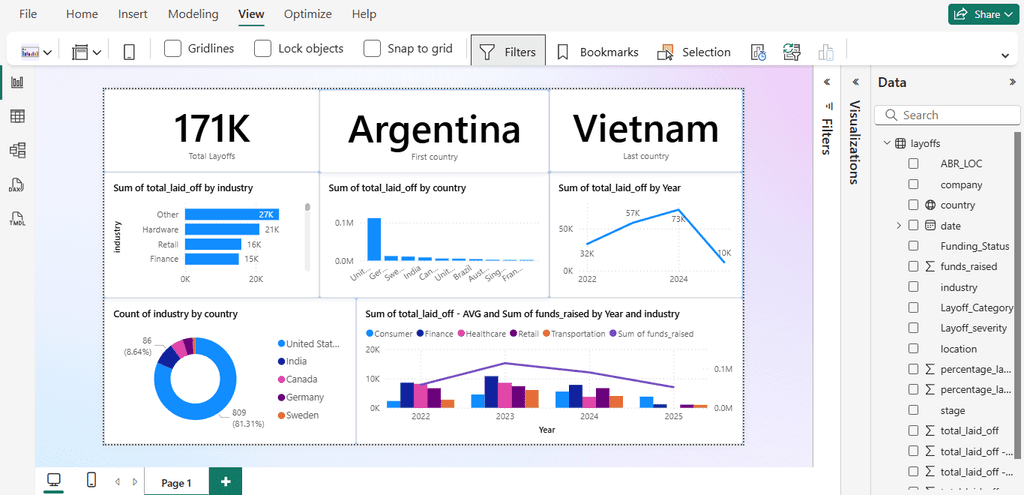Open the Bookmarks pane

click(598, 52)
